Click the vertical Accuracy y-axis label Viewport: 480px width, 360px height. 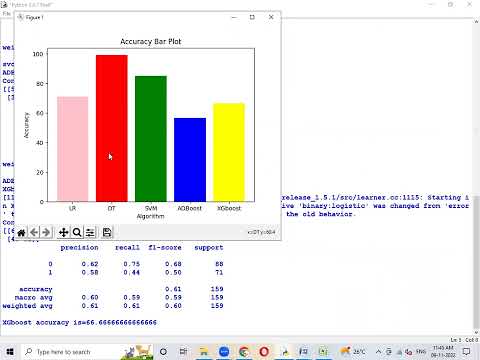27,125
